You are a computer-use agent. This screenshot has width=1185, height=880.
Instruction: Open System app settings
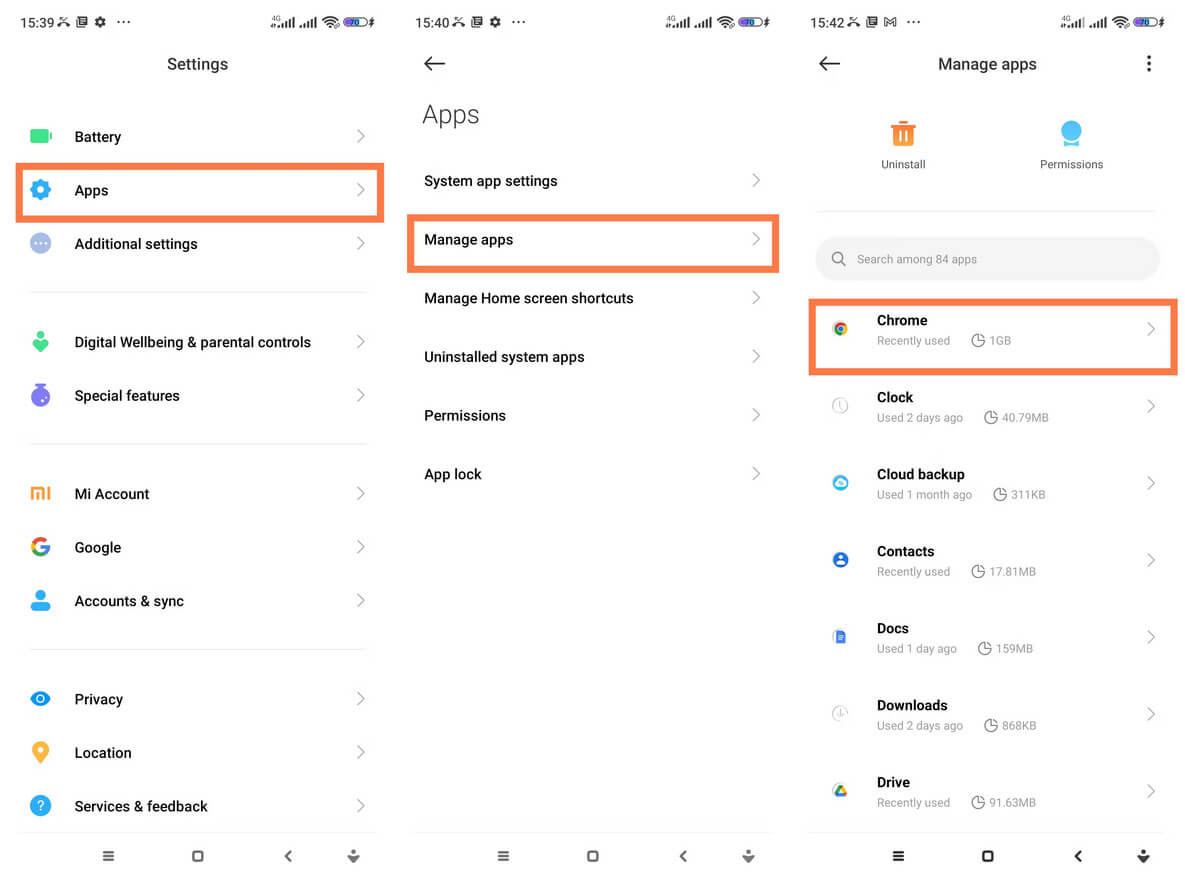click(x=592, y=181)
